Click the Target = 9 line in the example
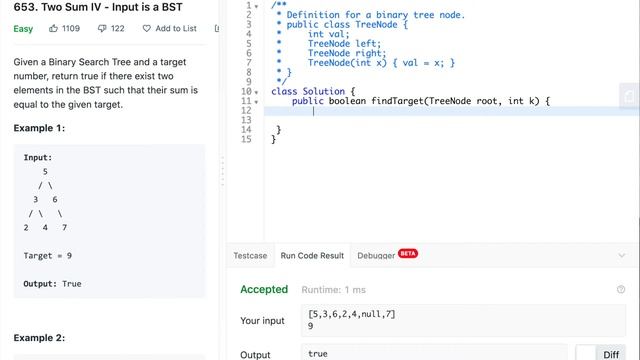 pos(47,256)
